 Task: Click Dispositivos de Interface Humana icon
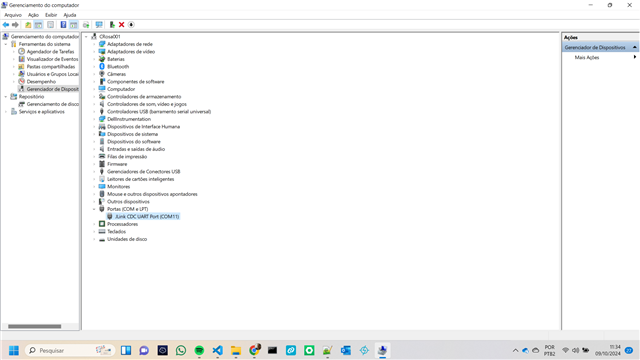102,127
